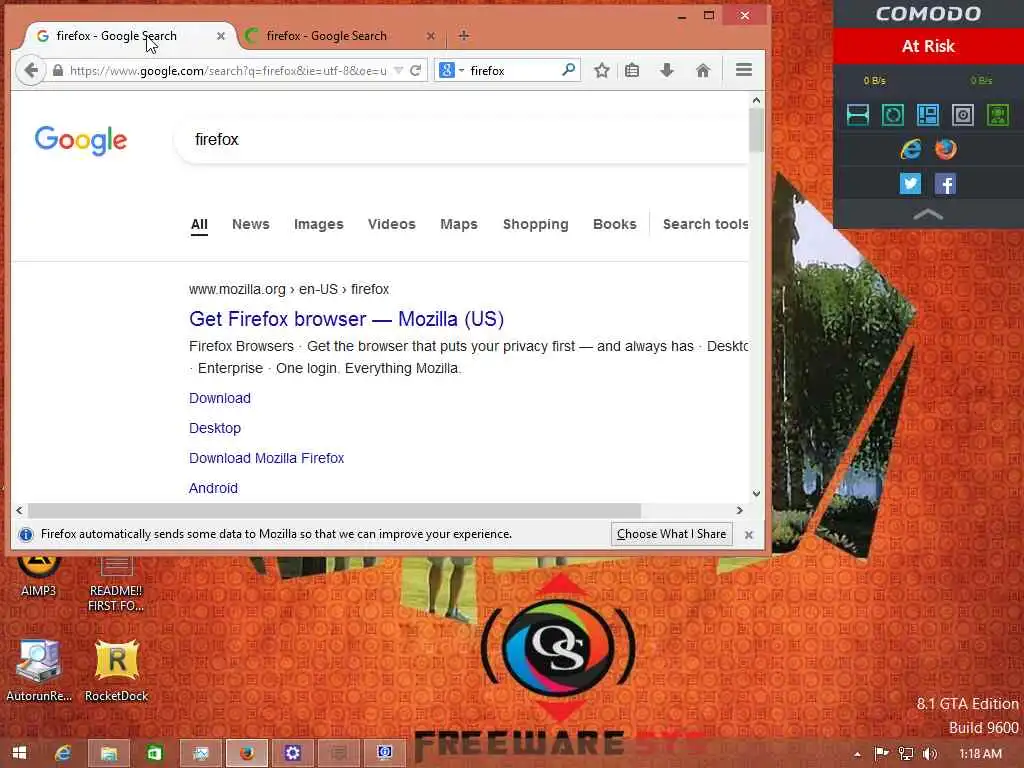Click search magnifier in Firefox search box
Image resolution: width=1024 pixels, height=768 pixels.
point(568,70)
